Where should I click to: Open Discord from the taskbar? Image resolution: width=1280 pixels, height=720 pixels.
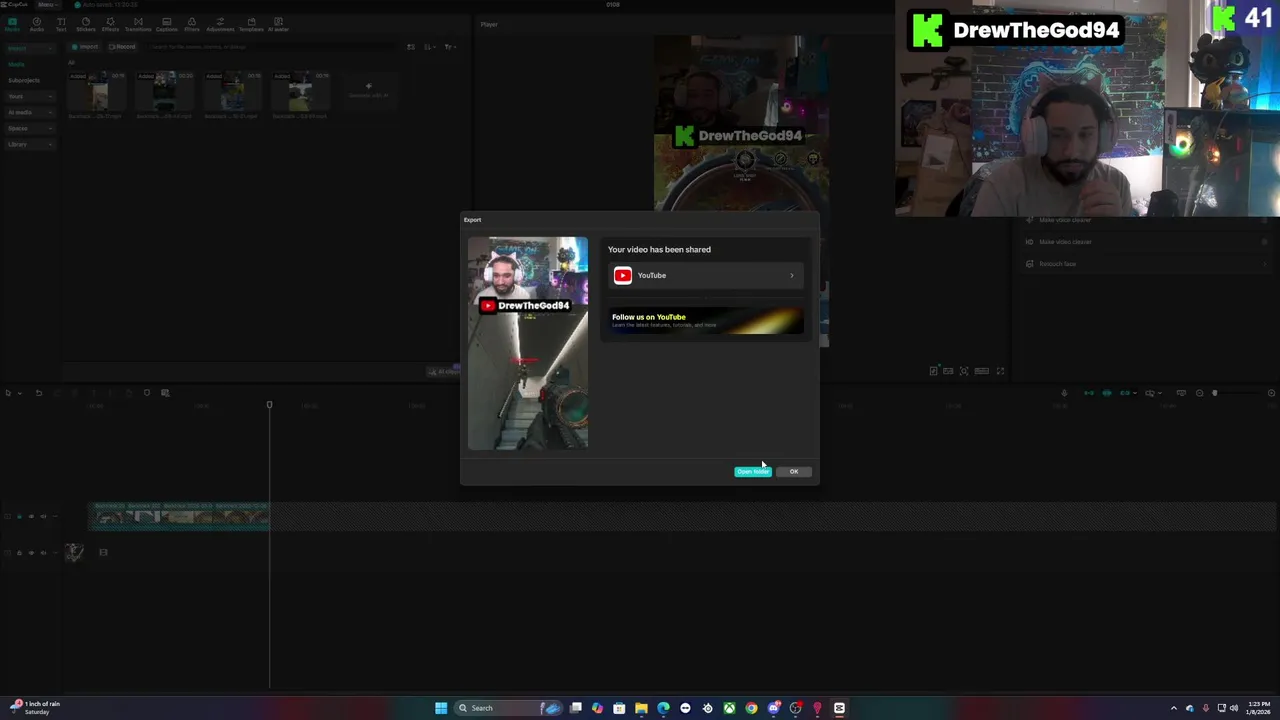tap(773, 708)
